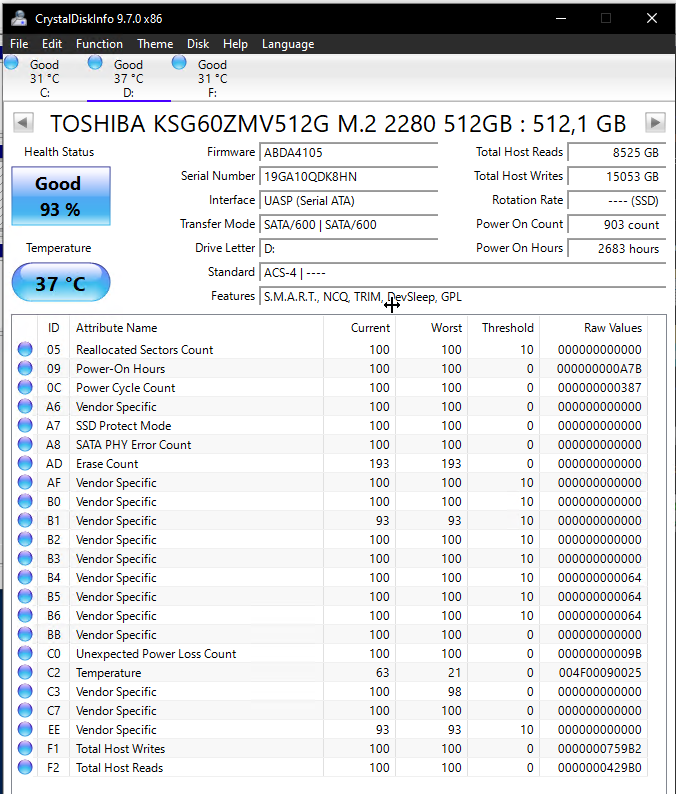Click the 37 °C temperature button
Viewport: 676px width, 794px height.
point(61,283)
